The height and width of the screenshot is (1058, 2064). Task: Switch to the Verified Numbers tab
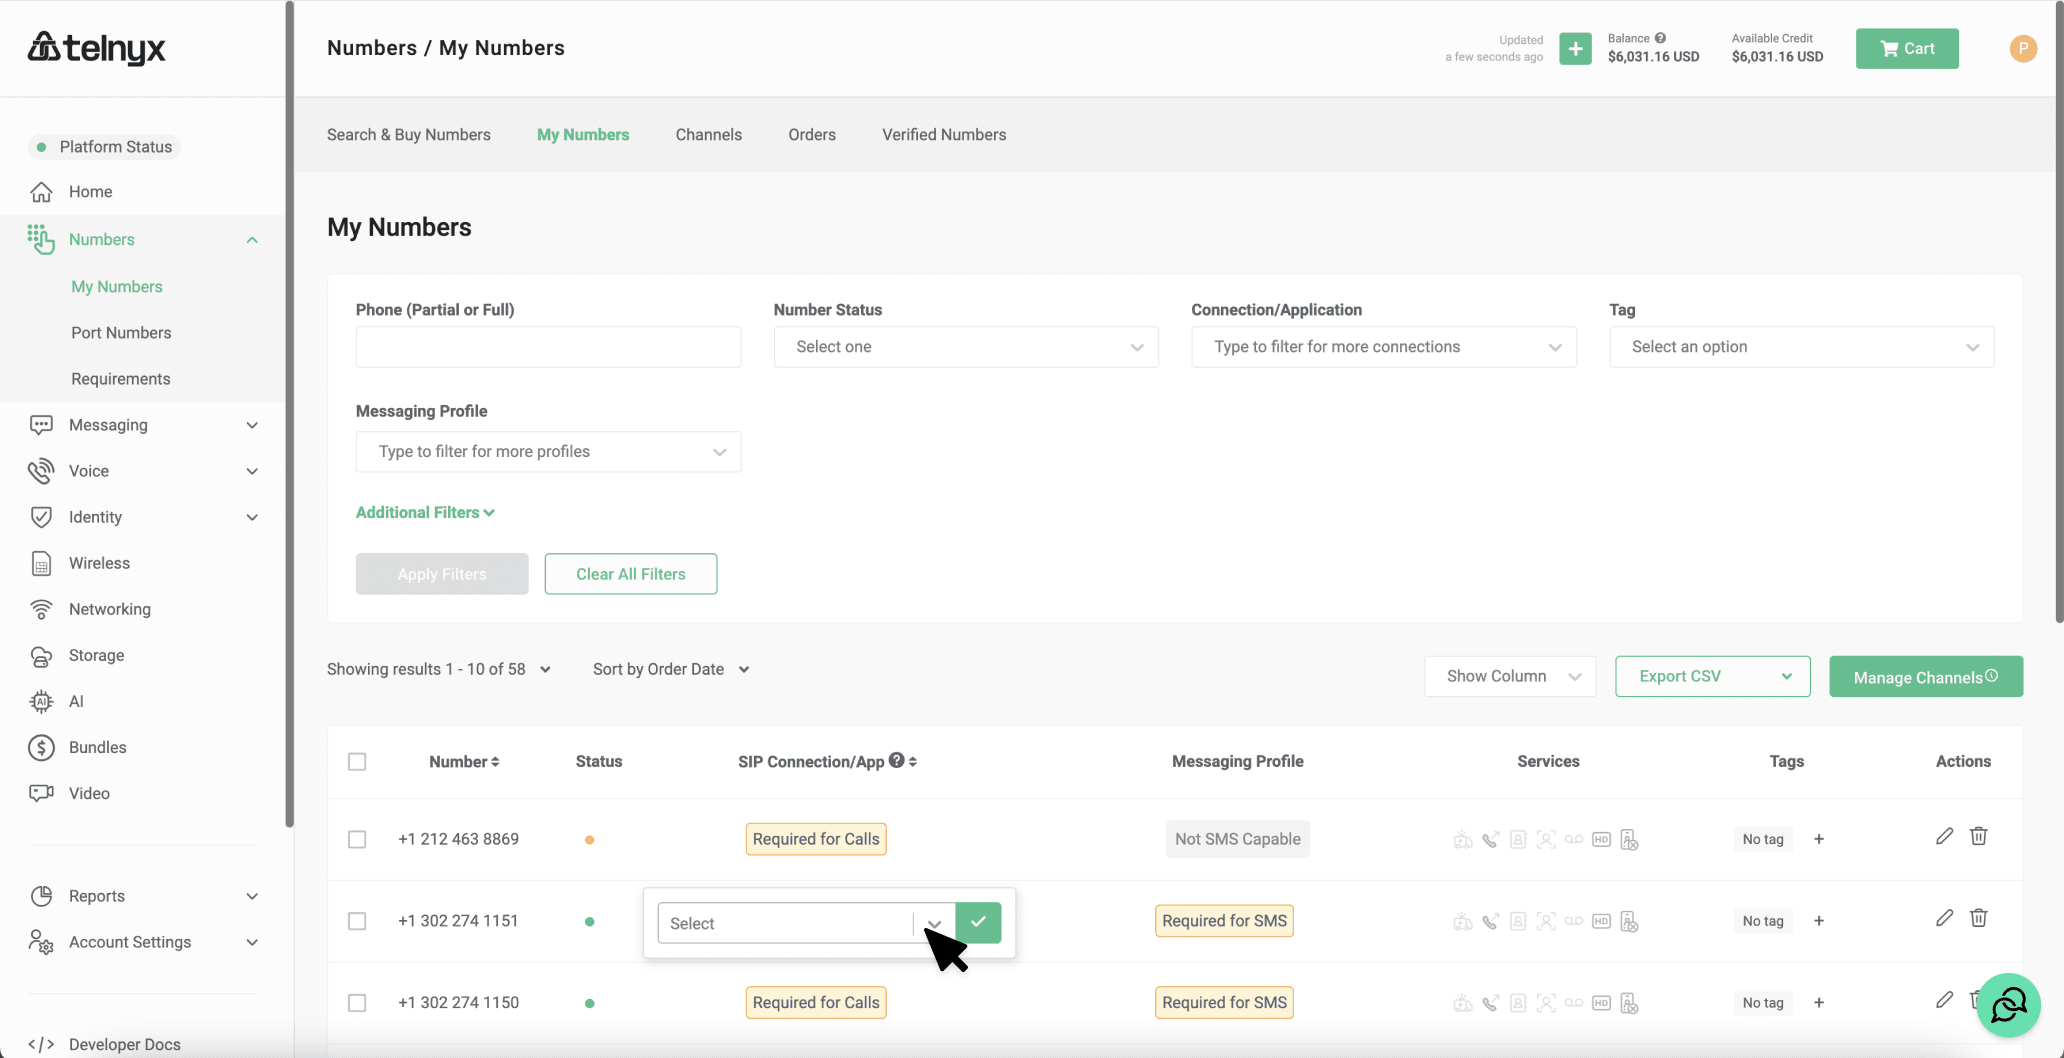click(x=944, y=135)
